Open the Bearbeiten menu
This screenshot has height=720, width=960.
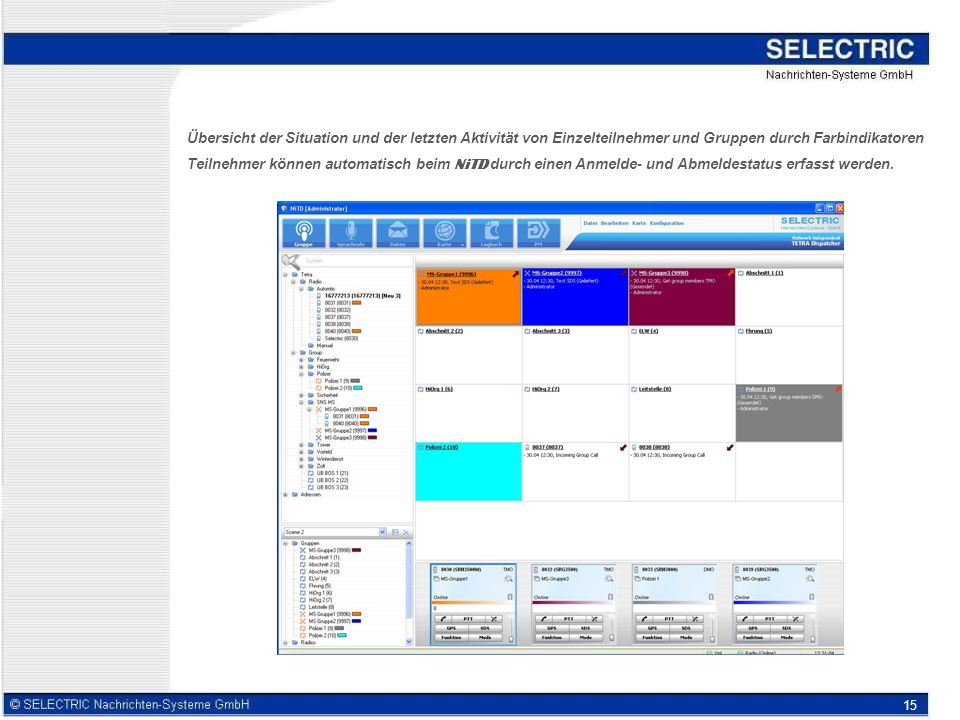click(x=614, y=223)
